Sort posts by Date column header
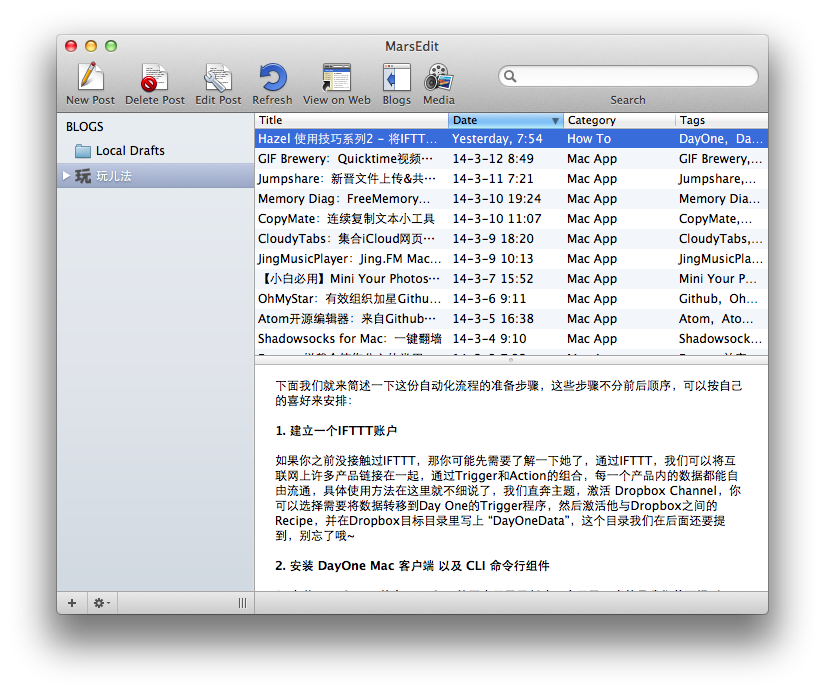Screen dimensions: 825x693 coord(506,120)
